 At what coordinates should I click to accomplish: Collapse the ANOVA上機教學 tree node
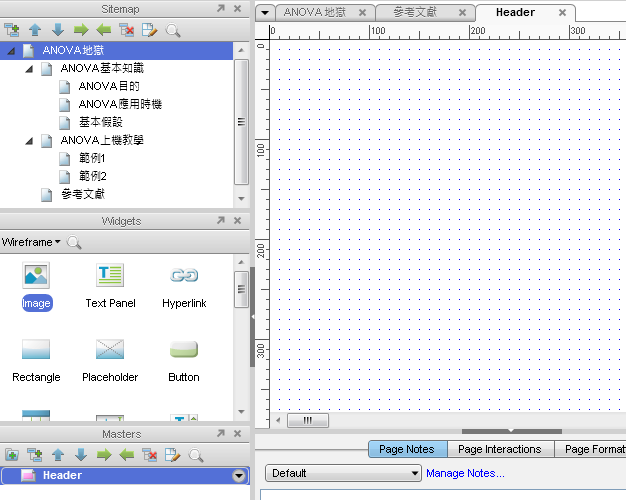coord(29,141)
